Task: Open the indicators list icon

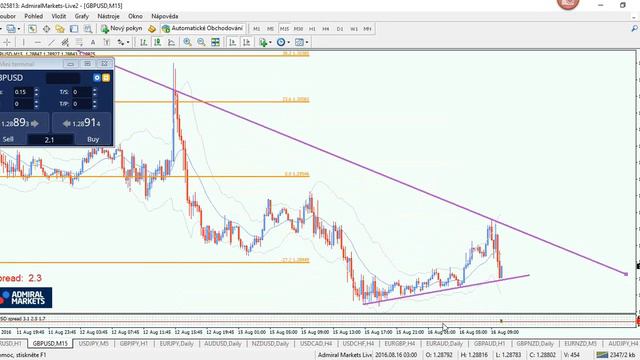Action: tap(263, 42)
